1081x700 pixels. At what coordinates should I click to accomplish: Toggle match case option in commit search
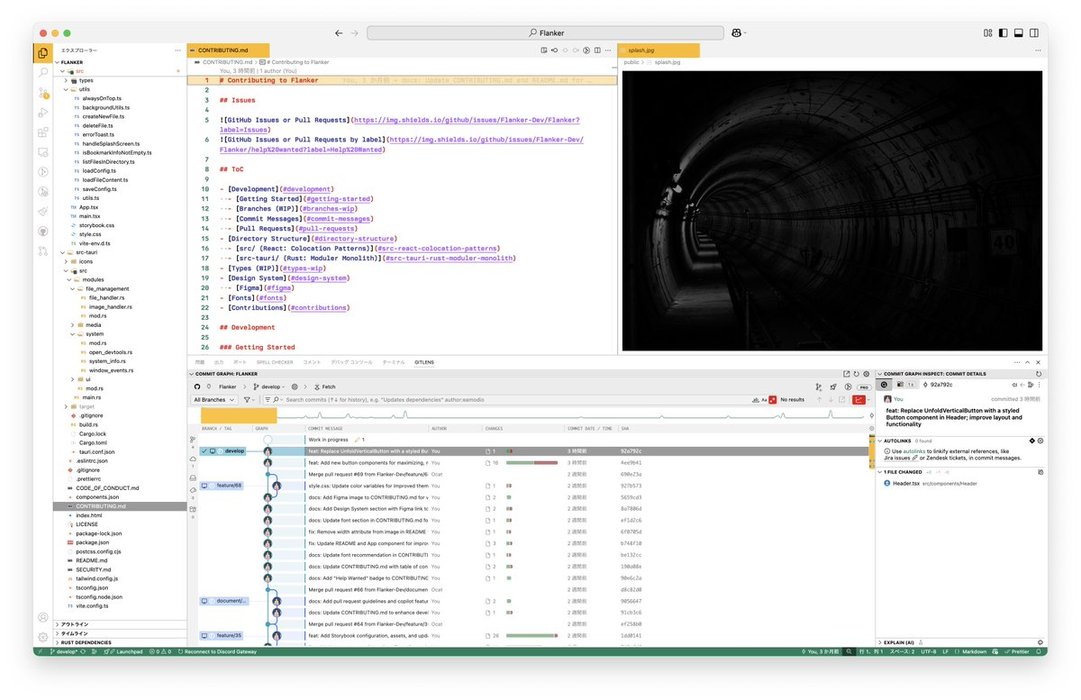coord(765,400)
